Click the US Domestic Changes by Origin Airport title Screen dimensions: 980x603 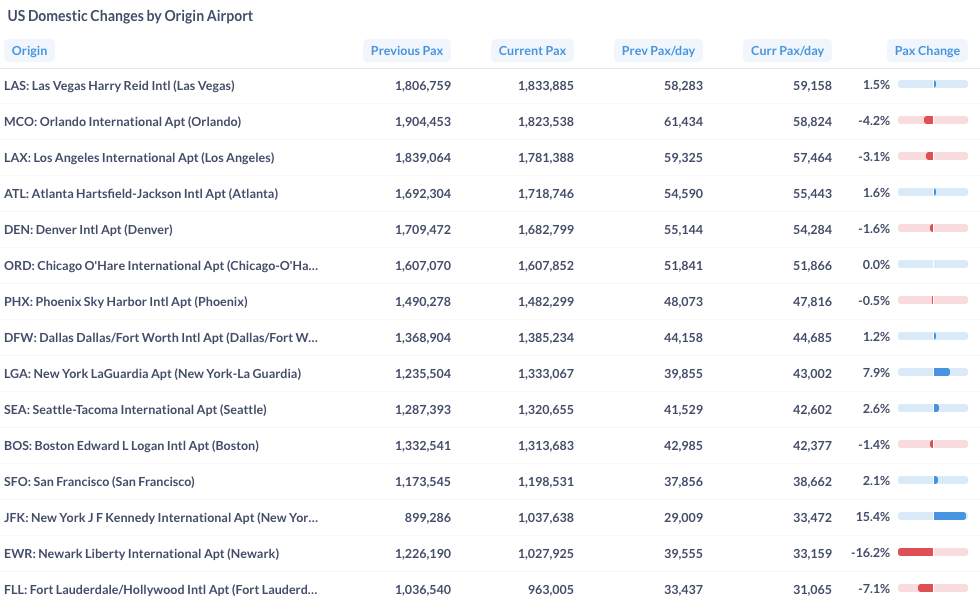coord(130,16)
